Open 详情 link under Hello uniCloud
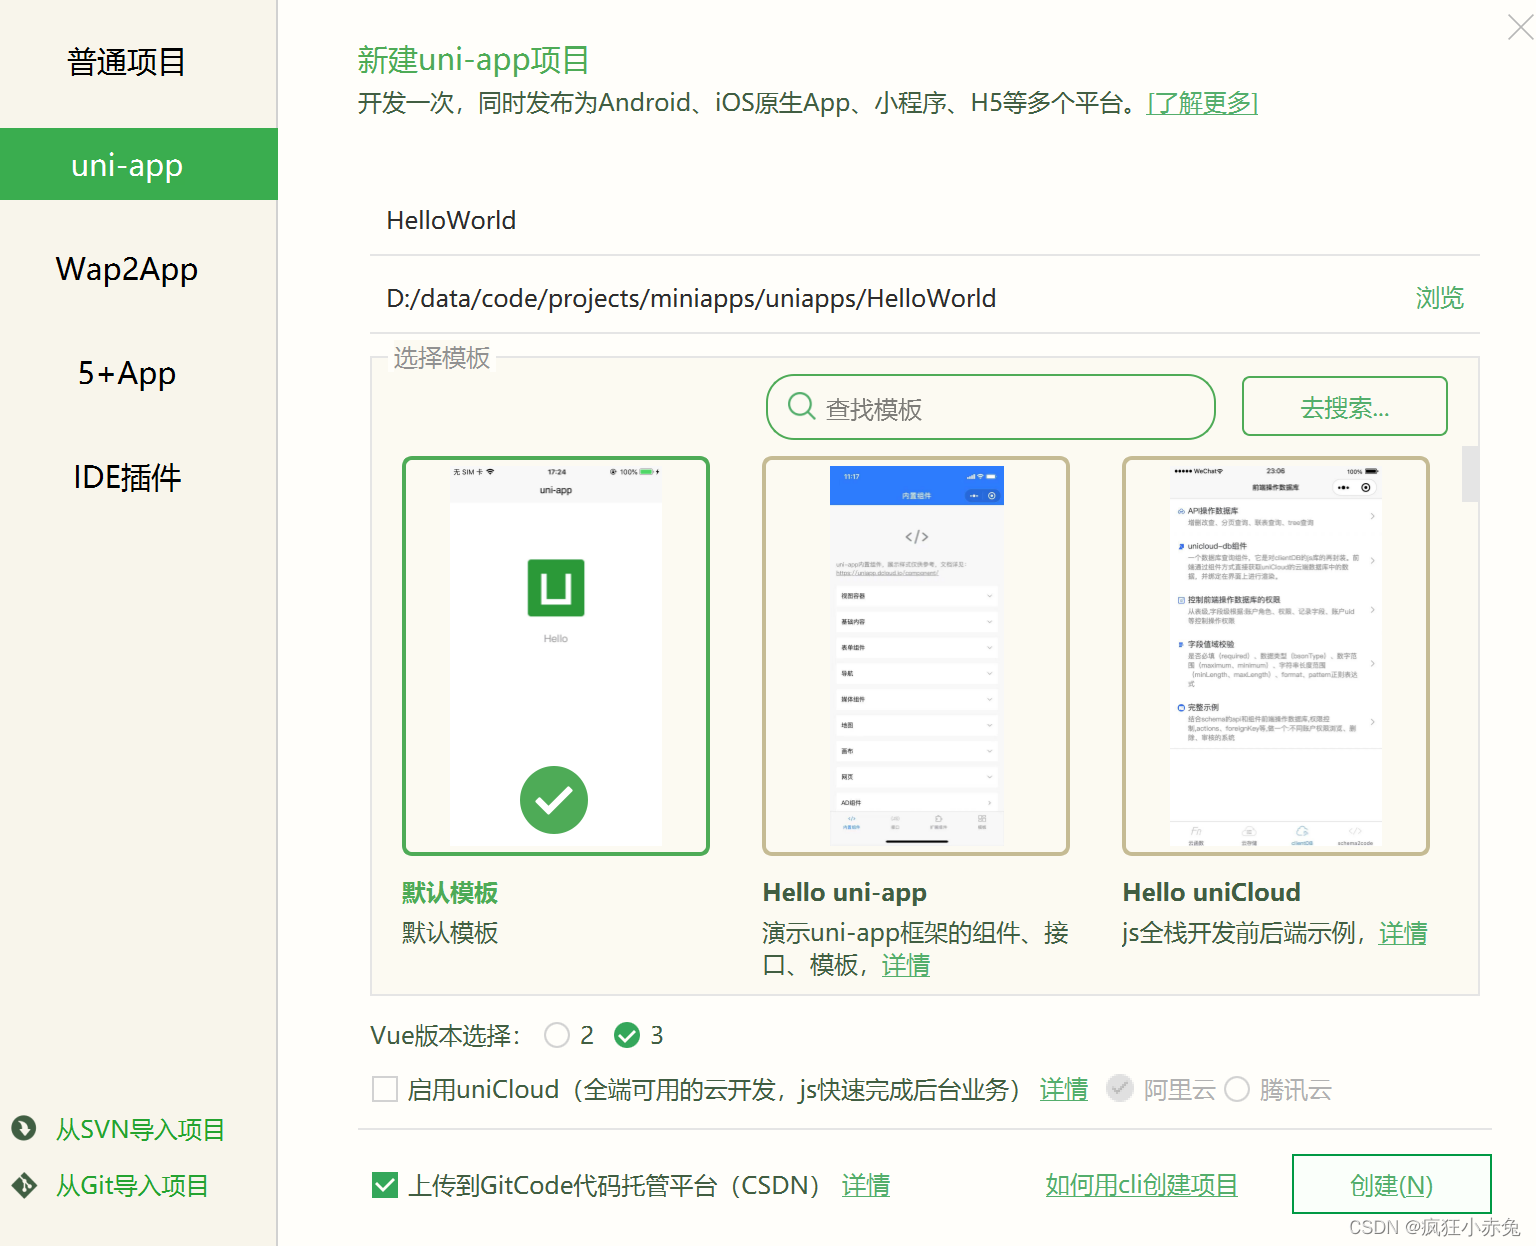Viewport: 1536px width, 1246px height. coord(1403,933)
